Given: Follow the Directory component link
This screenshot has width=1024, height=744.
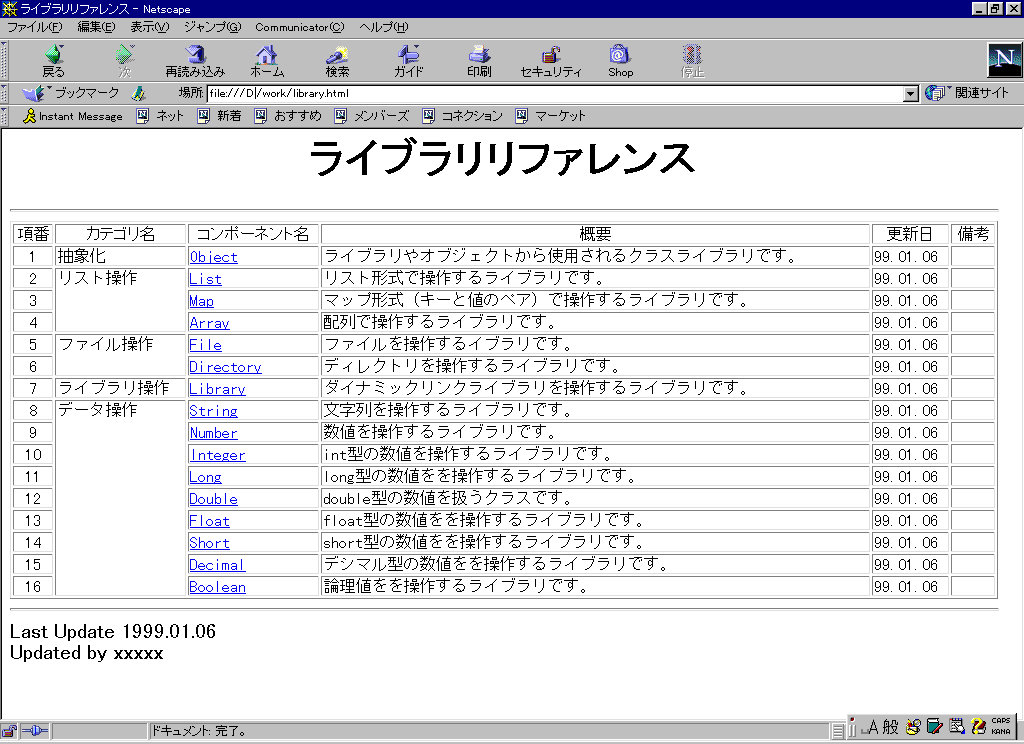Looking at the screenshot, I should pos(225,367).
